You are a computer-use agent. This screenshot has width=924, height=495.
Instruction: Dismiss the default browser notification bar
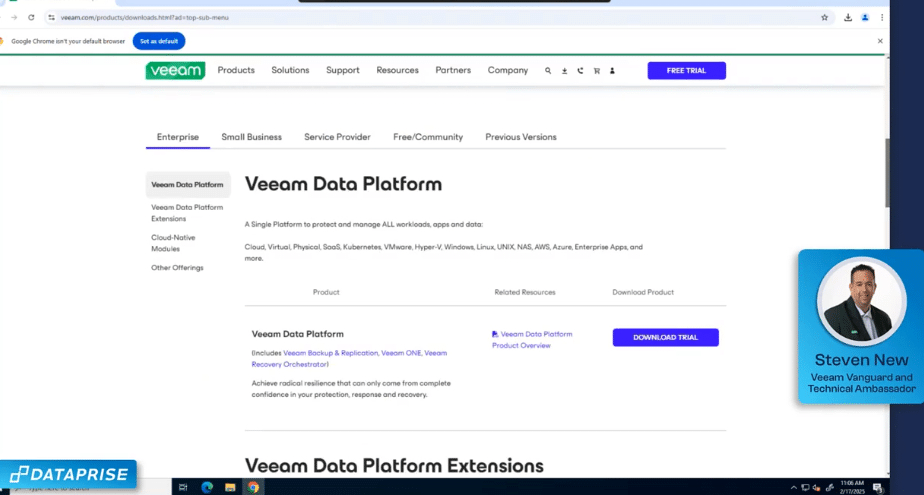point(880,41)
